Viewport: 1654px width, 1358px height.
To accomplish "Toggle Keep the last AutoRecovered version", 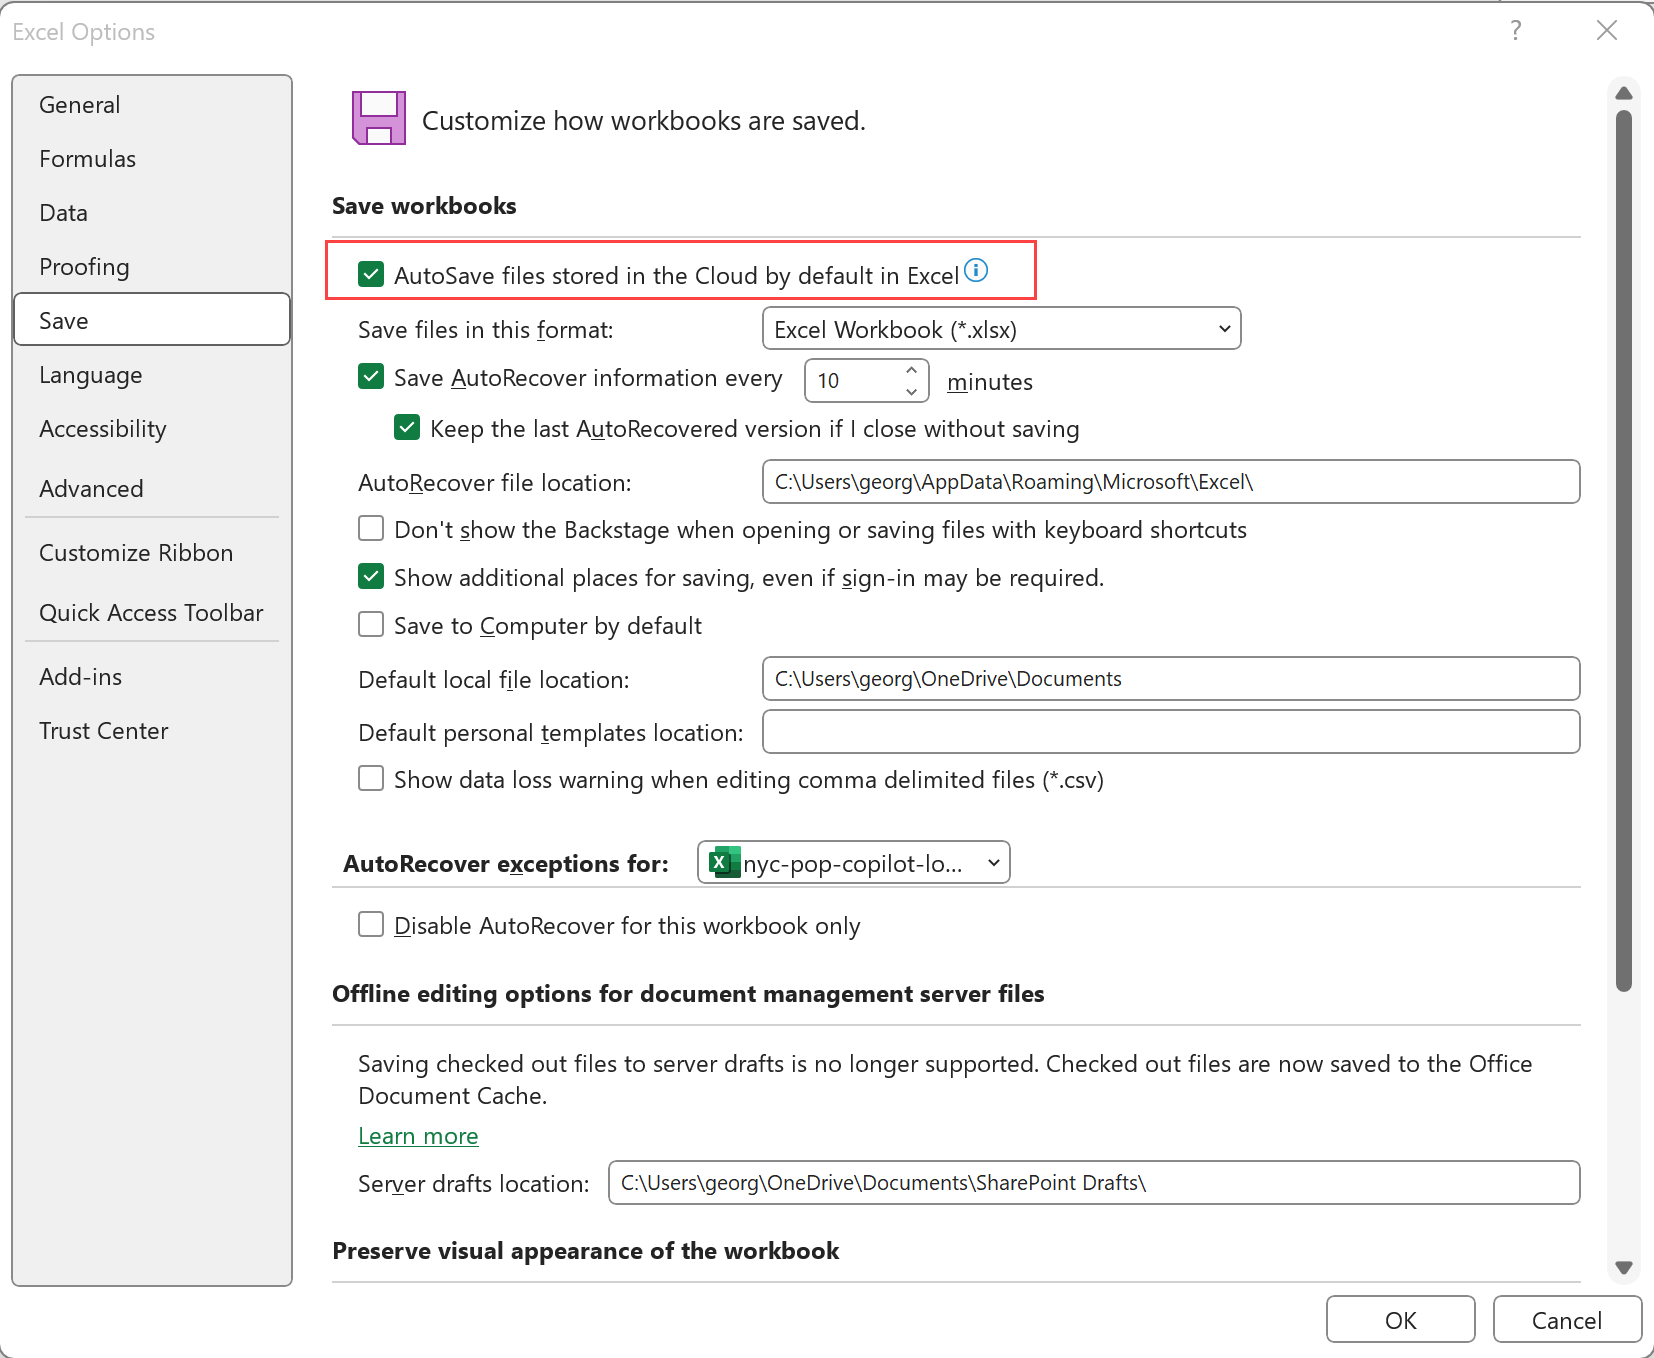I will click(x=407, y=428).
